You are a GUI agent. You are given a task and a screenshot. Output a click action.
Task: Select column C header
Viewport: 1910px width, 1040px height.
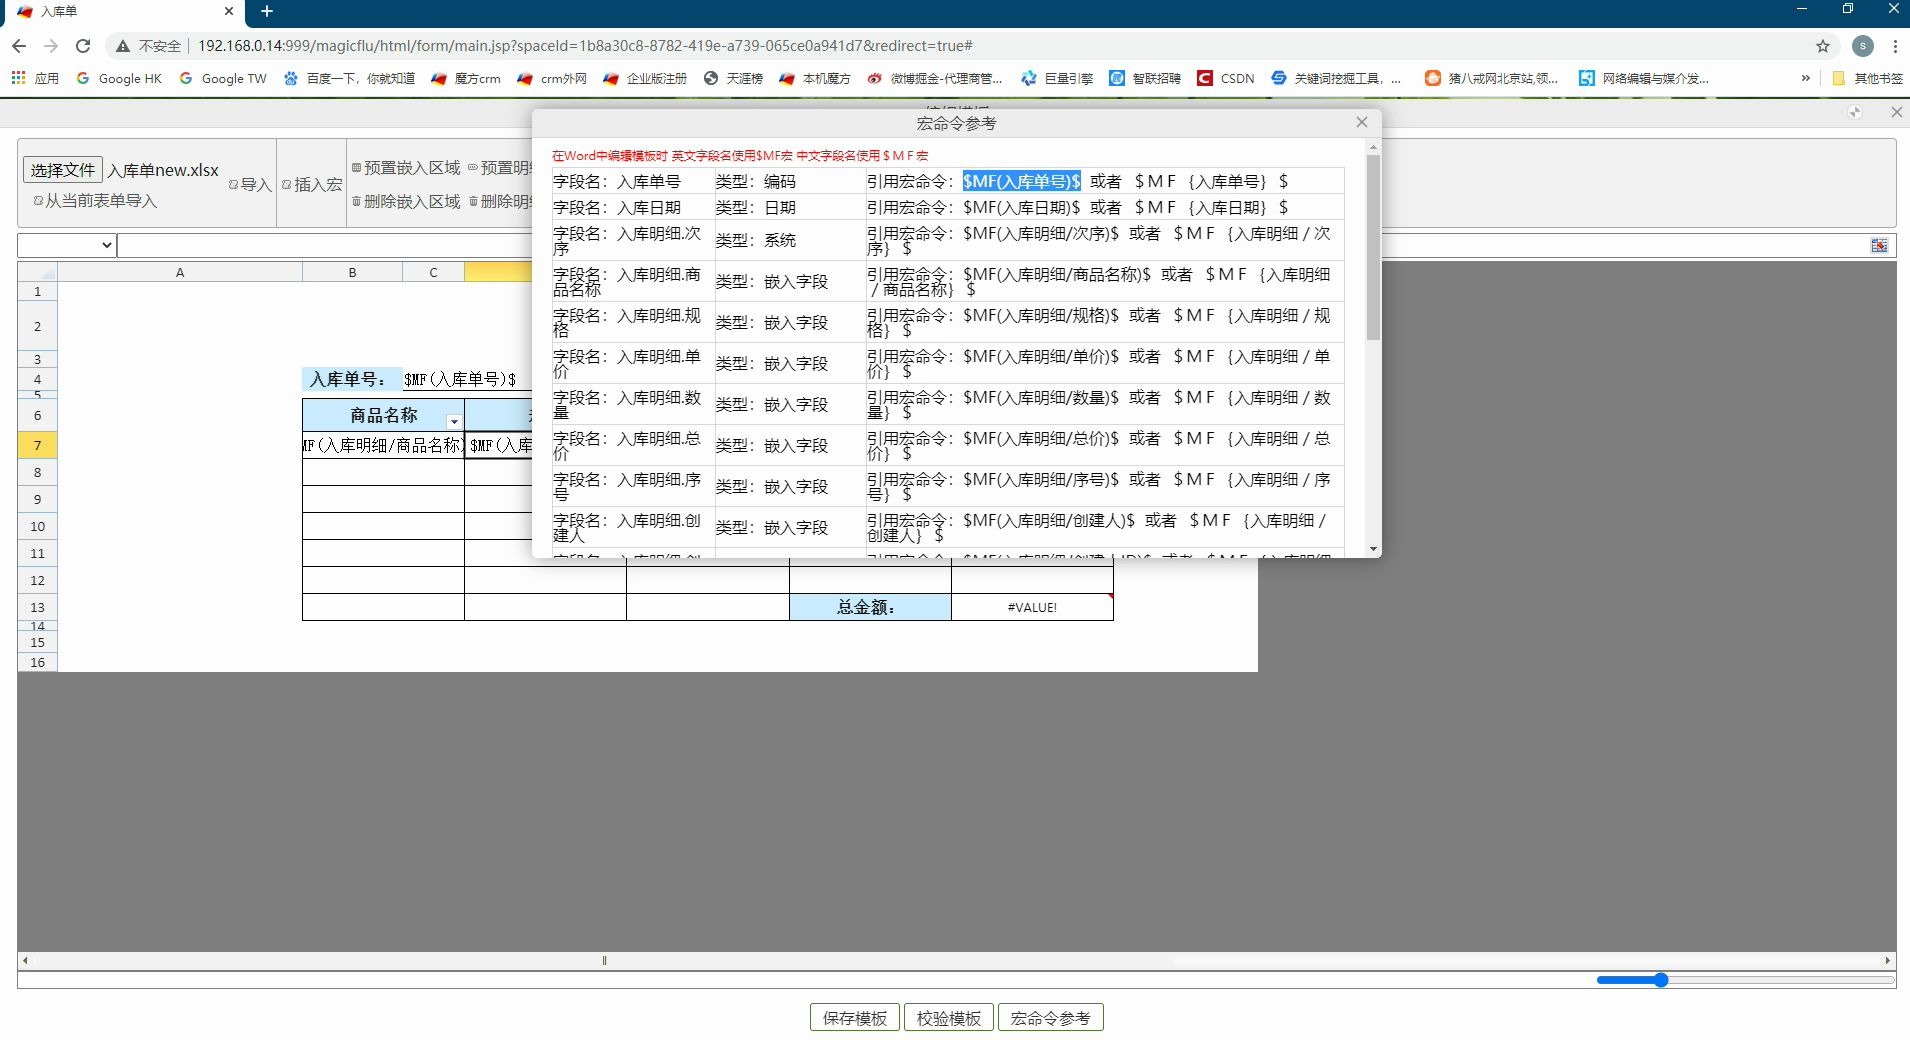point(433,272)
